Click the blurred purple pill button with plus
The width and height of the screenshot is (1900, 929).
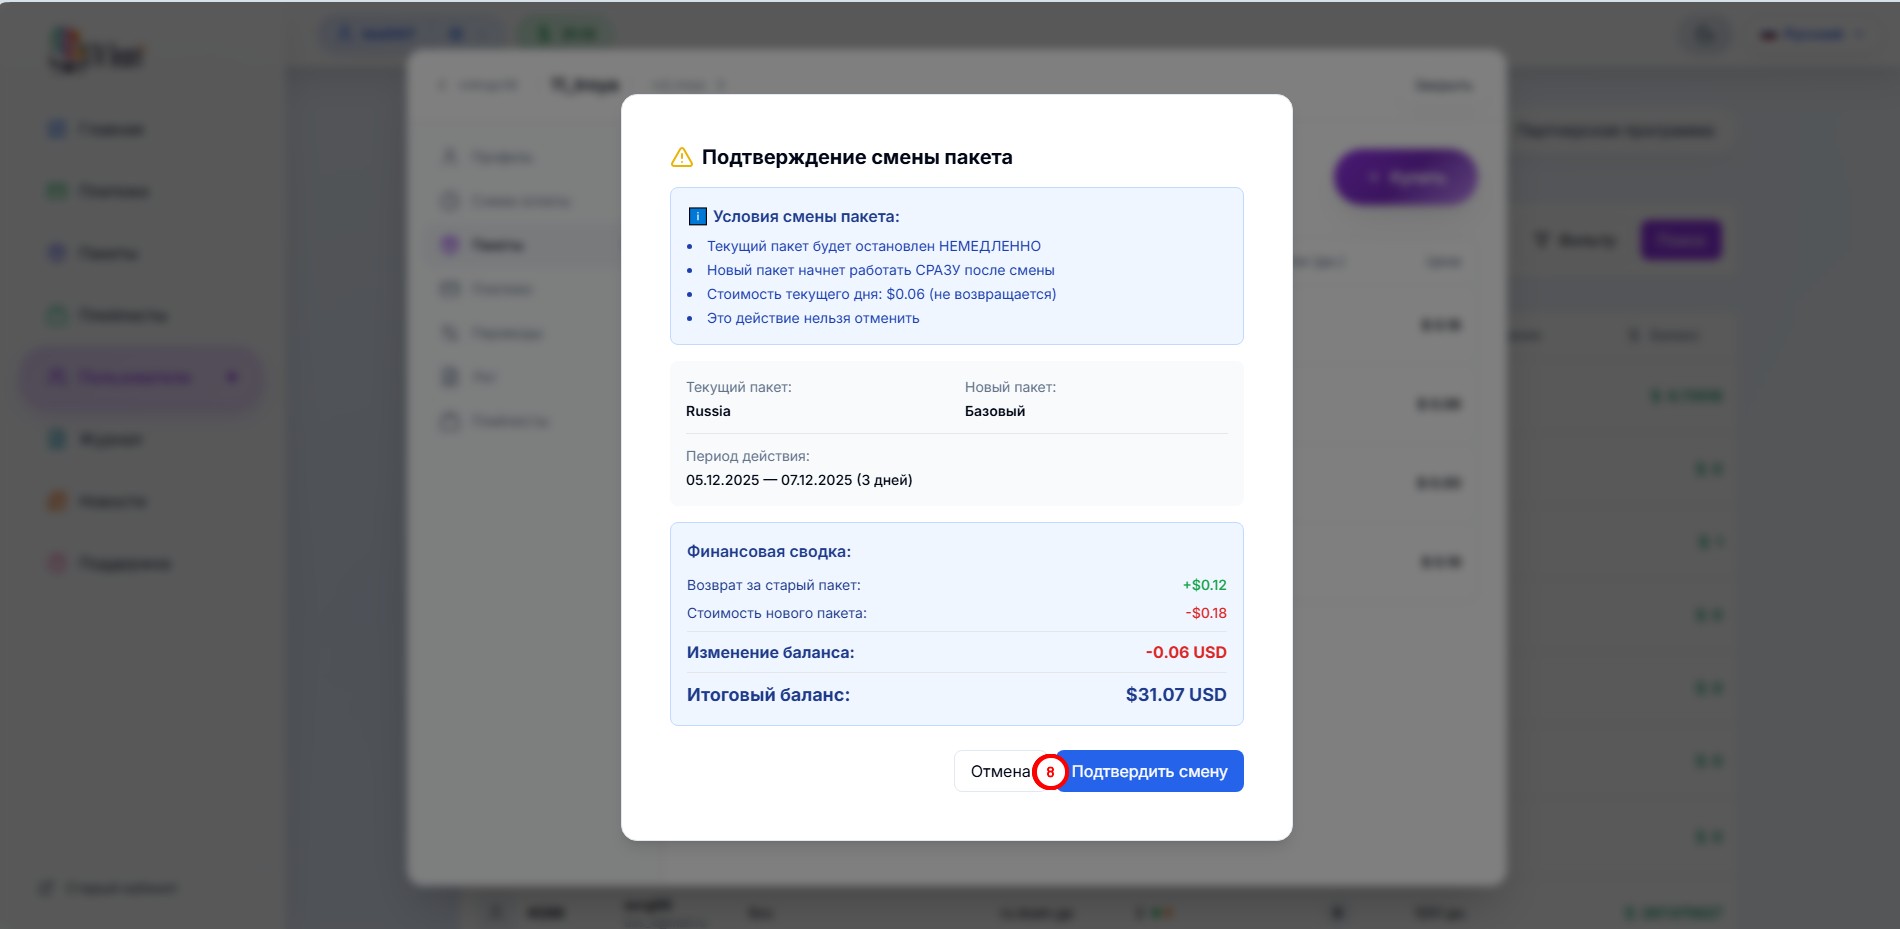click(1404, 178)
